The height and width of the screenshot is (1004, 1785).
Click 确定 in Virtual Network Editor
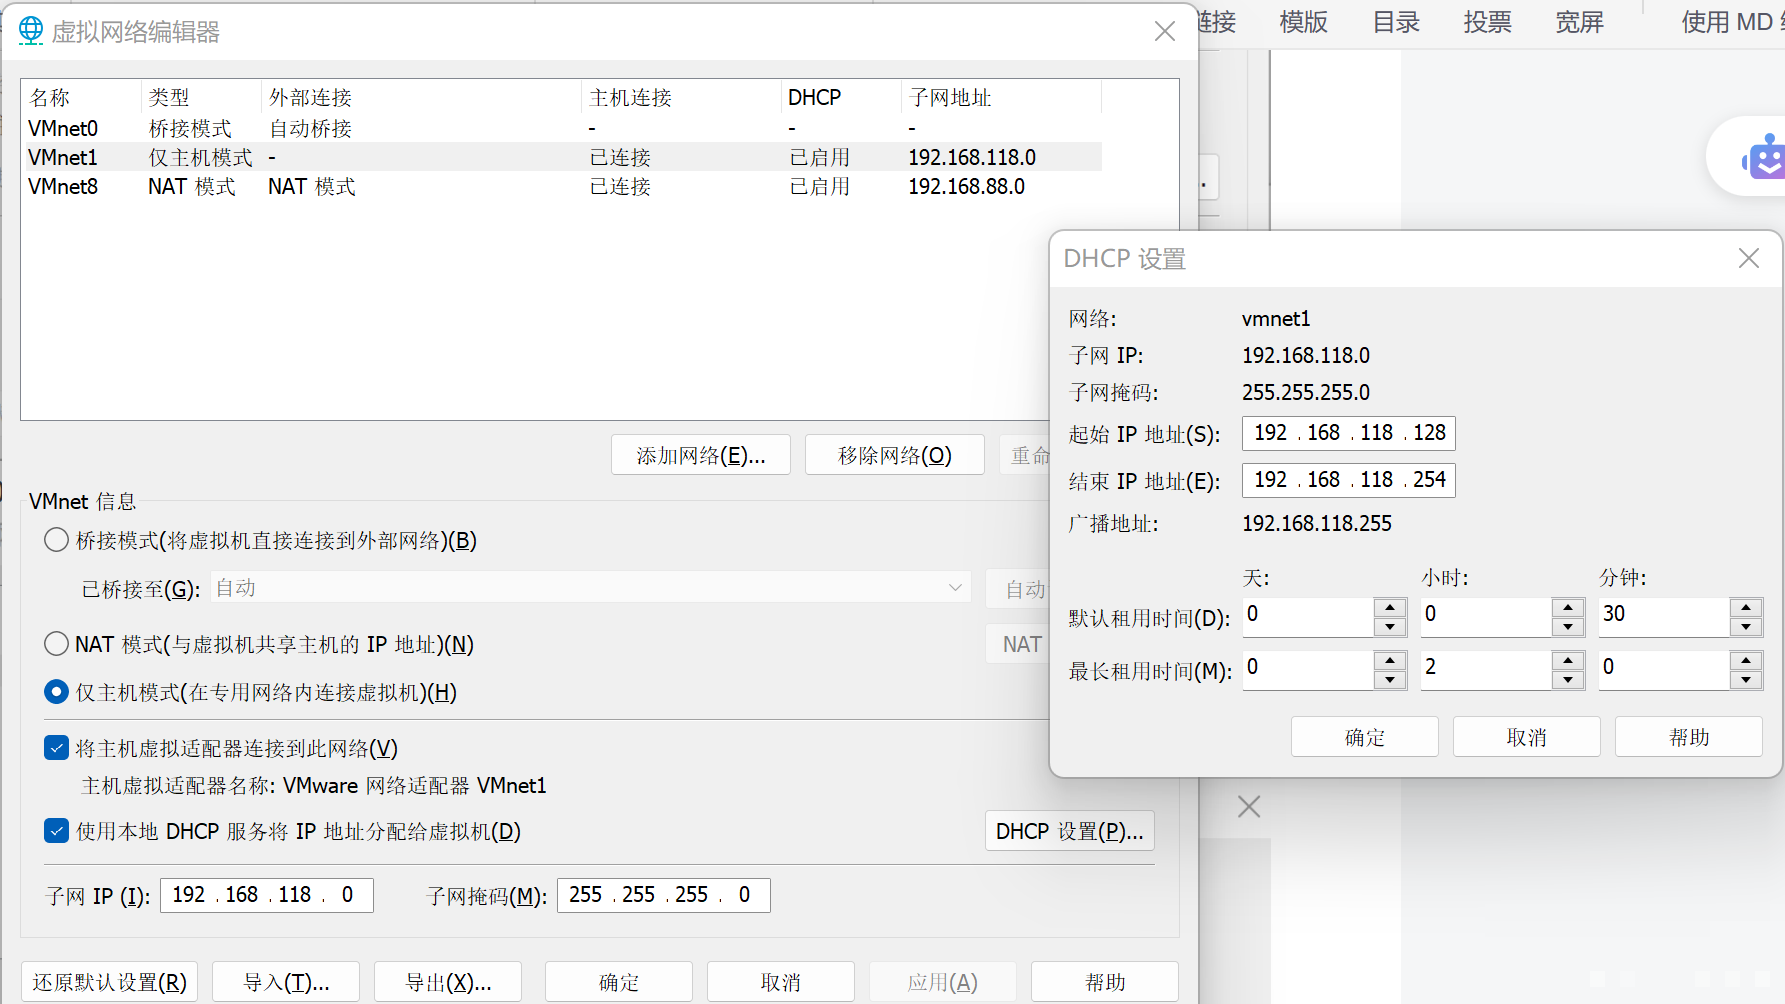tap(619, 982)
